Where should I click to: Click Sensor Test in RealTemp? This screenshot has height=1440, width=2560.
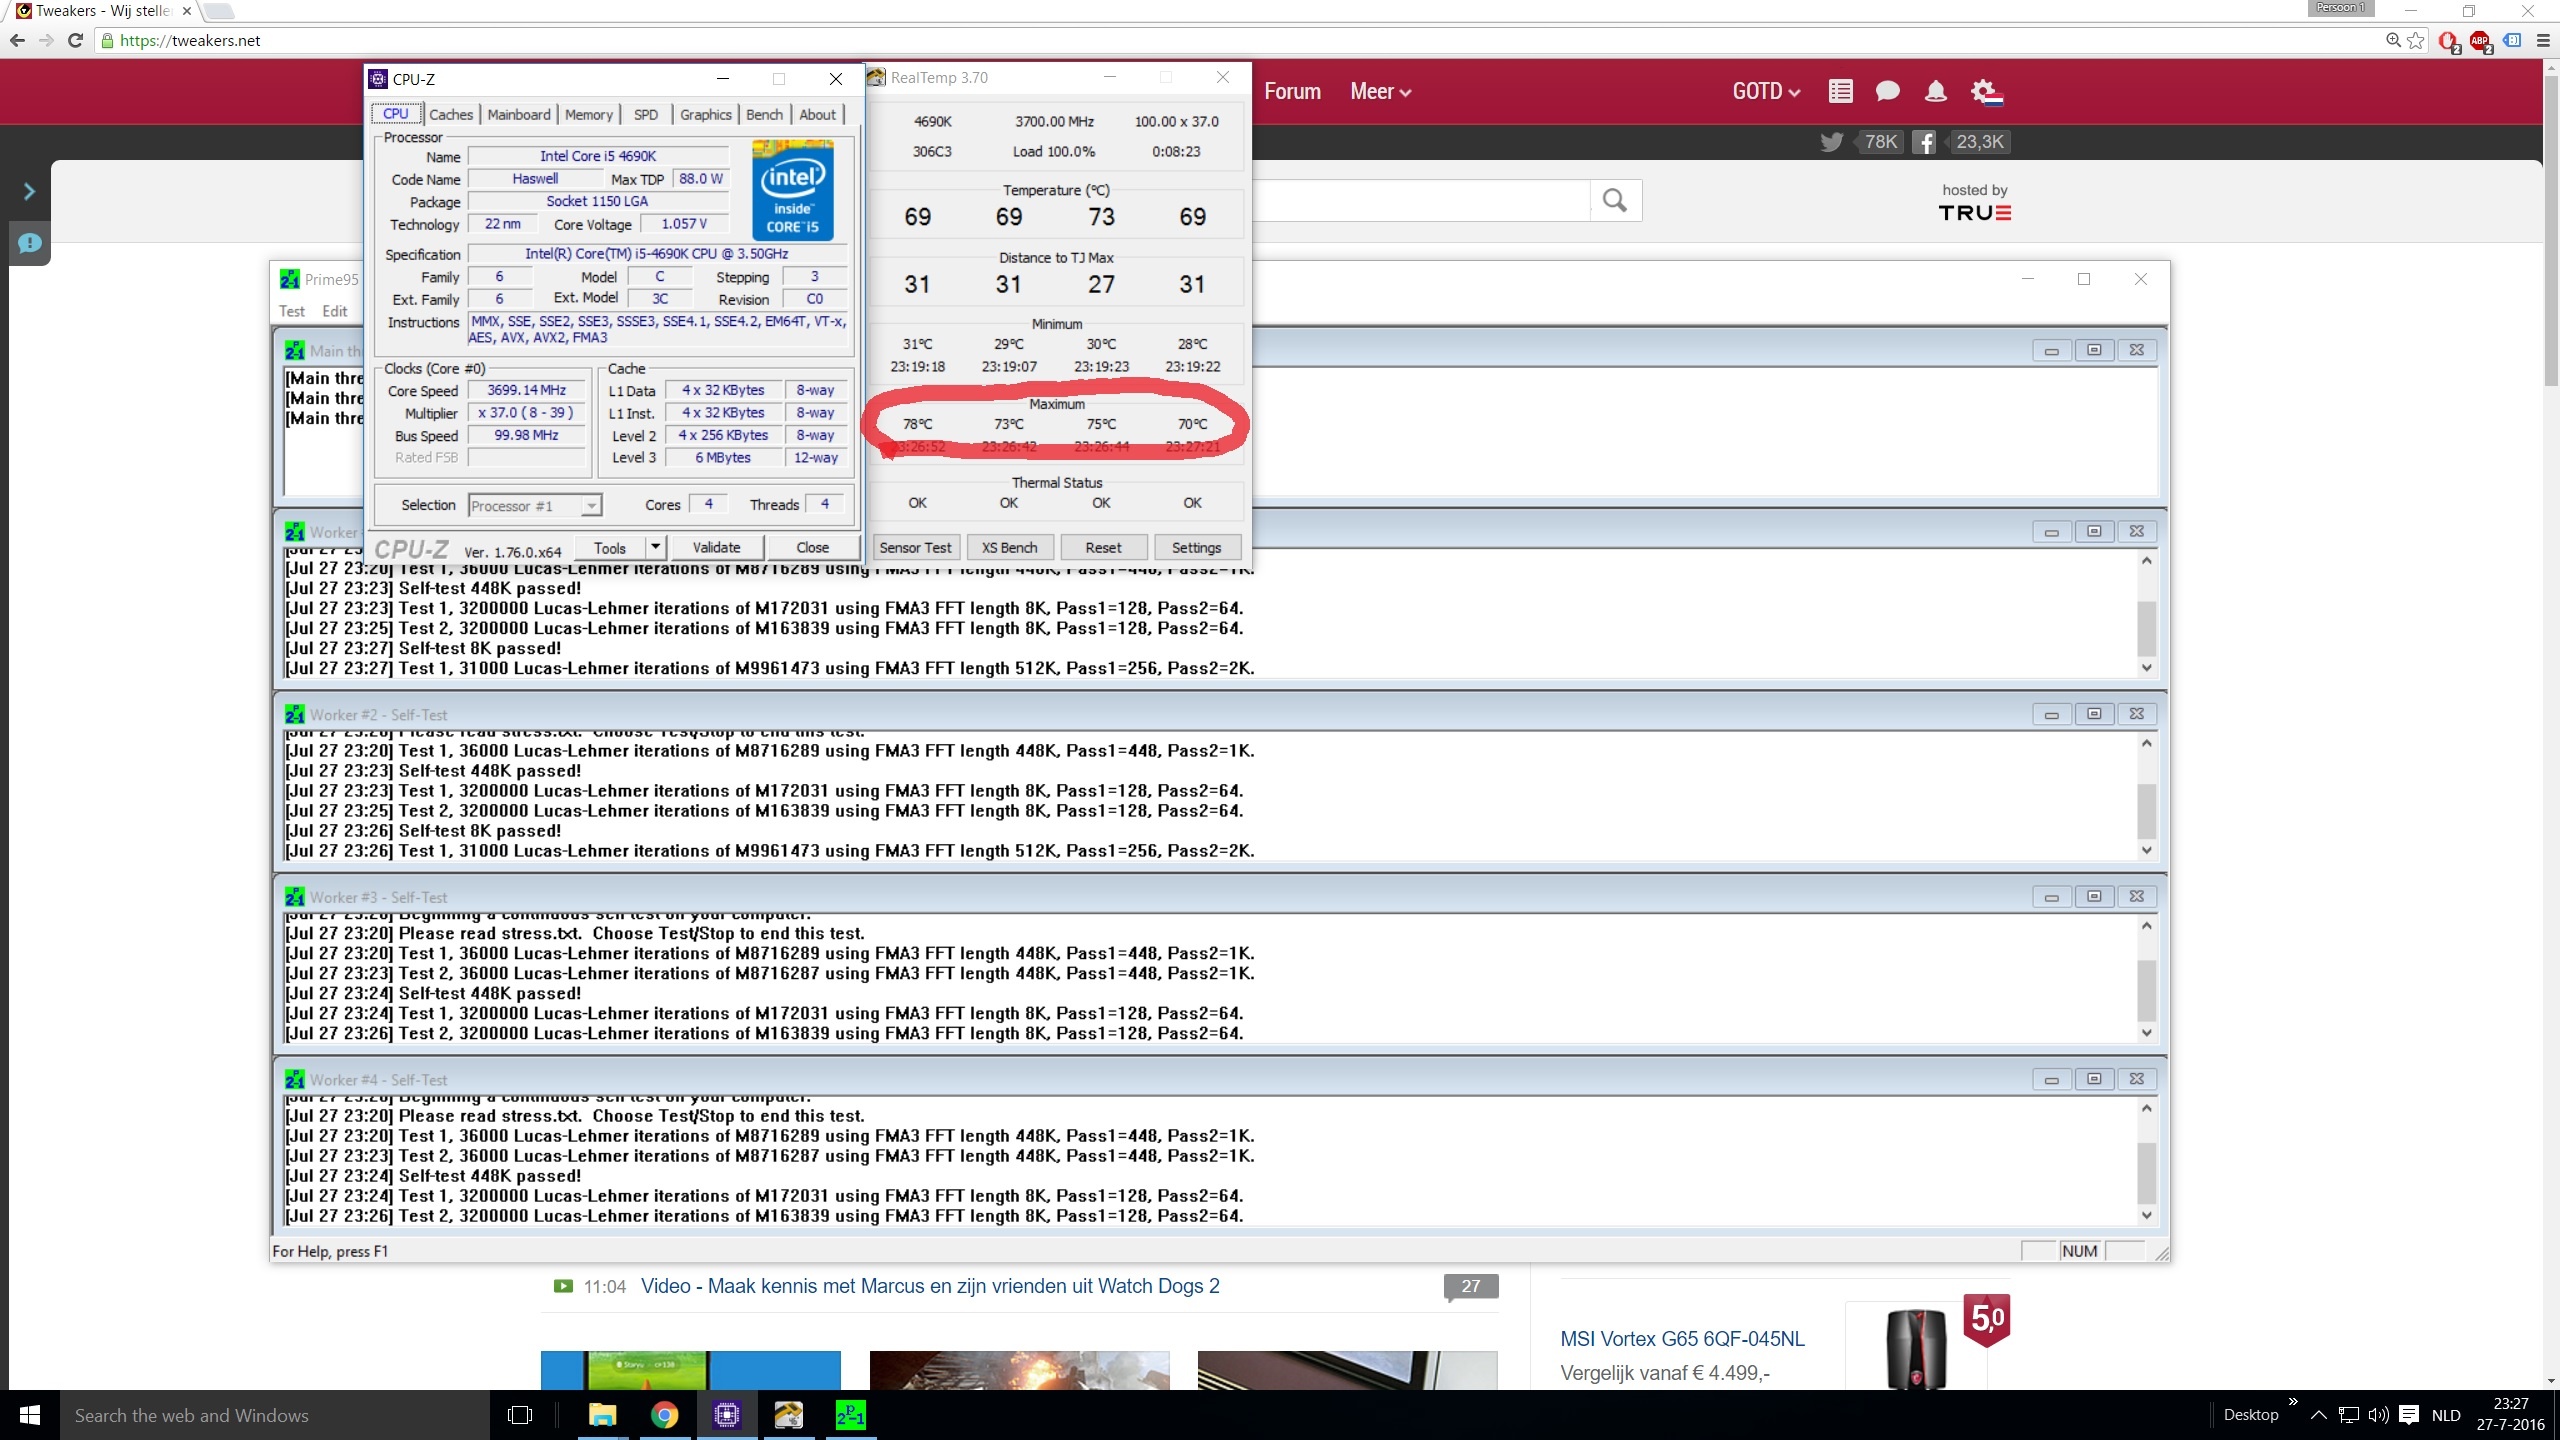tap(915, 547)
